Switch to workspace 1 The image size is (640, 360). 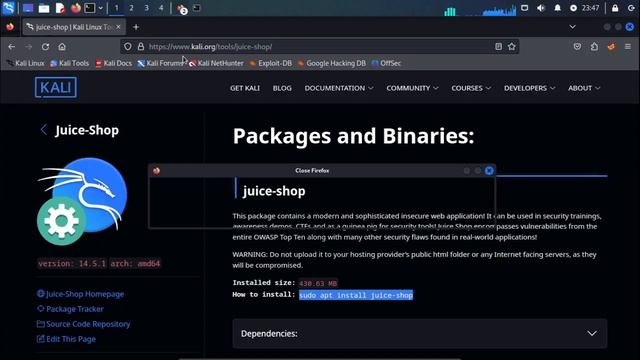point(116,8)
